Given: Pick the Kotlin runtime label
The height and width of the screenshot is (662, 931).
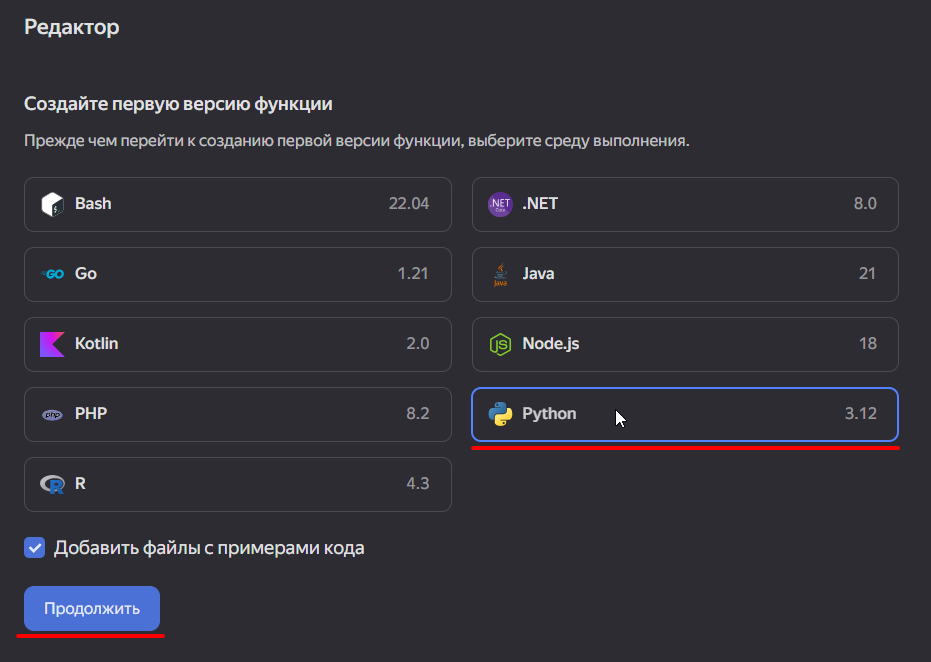Looking at the screenshot, I should (96, 344).
